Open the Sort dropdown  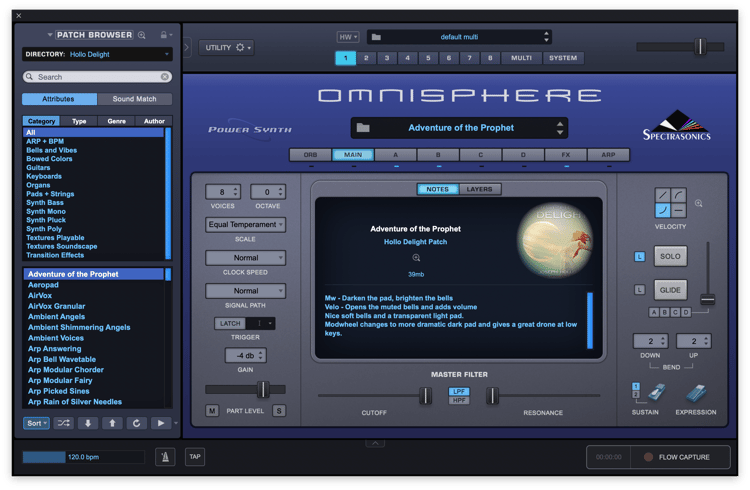point(36,423)
